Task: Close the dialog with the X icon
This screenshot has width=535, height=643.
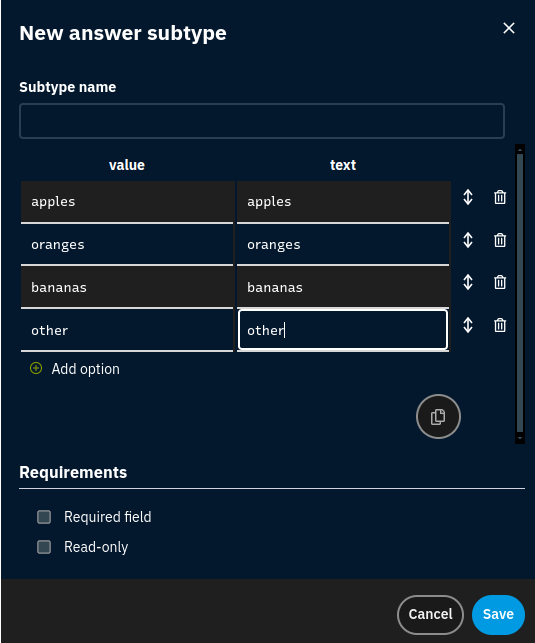Action: (509, 28)
